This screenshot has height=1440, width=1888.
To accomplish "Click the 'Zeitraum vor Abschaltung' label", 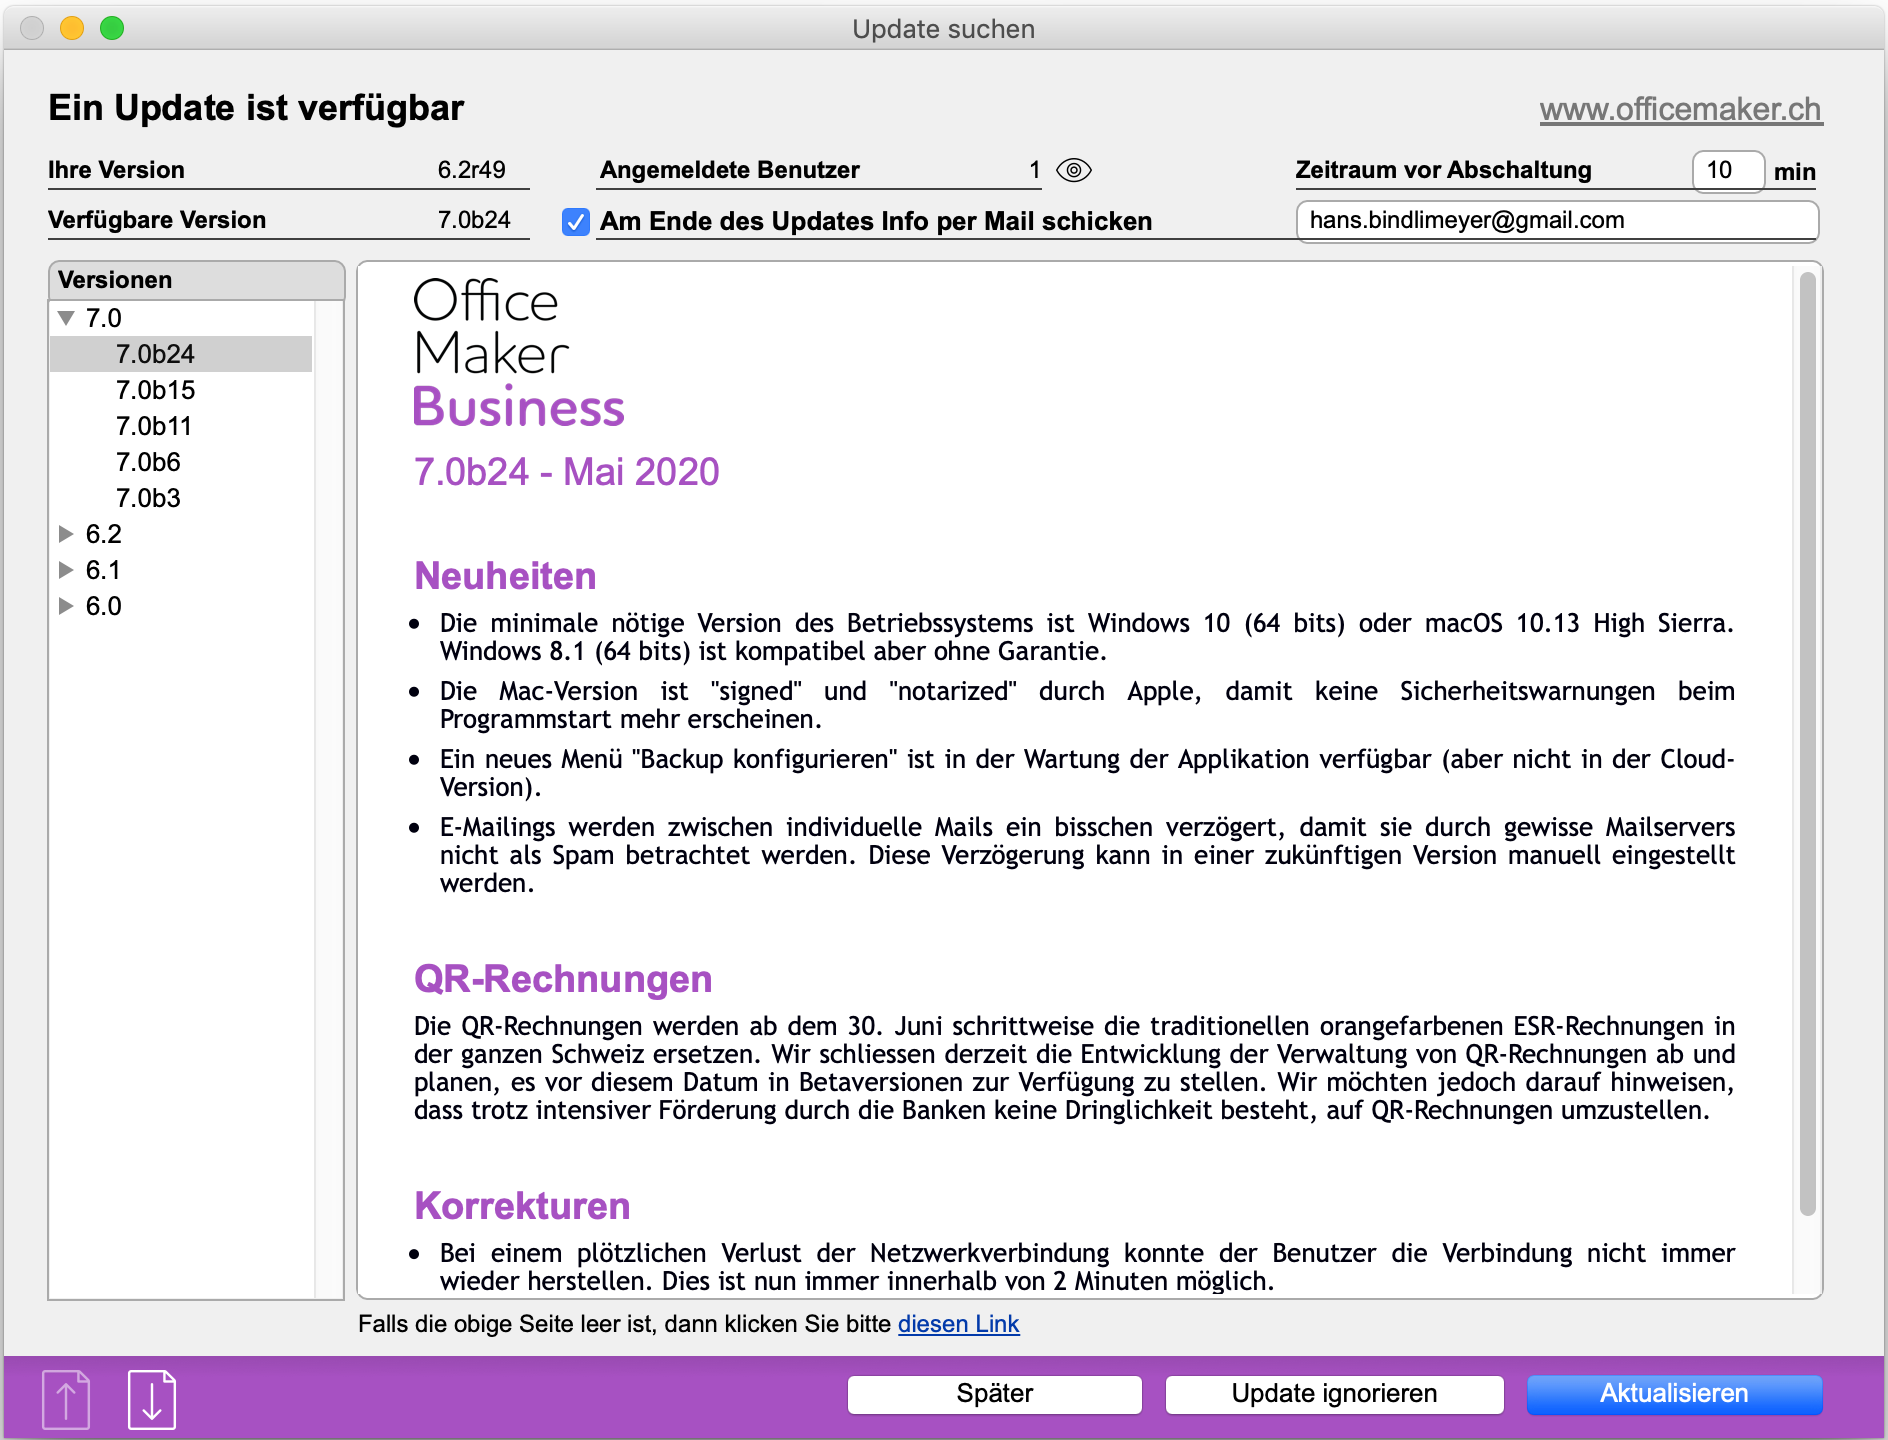I will point(1443,170).
